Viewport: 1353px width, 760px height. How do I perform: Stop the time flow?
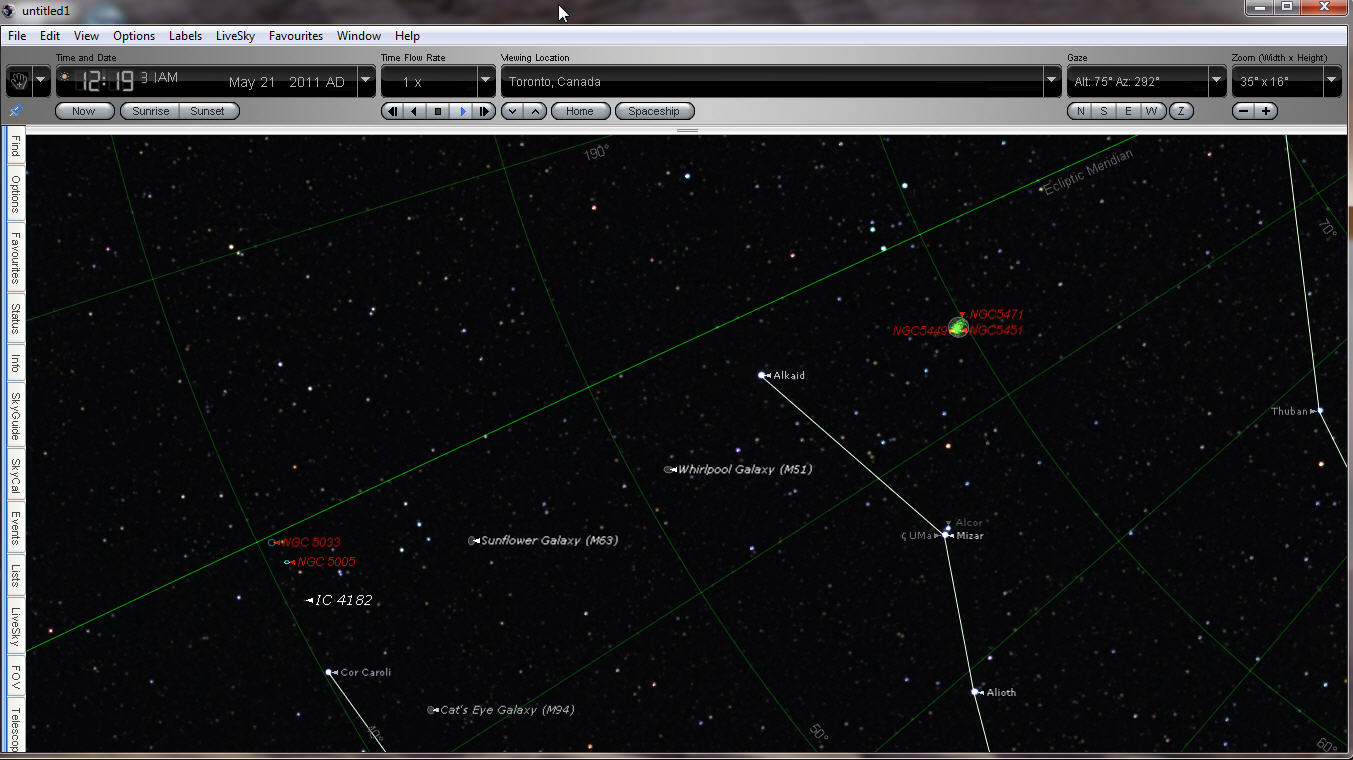[438, 111]
